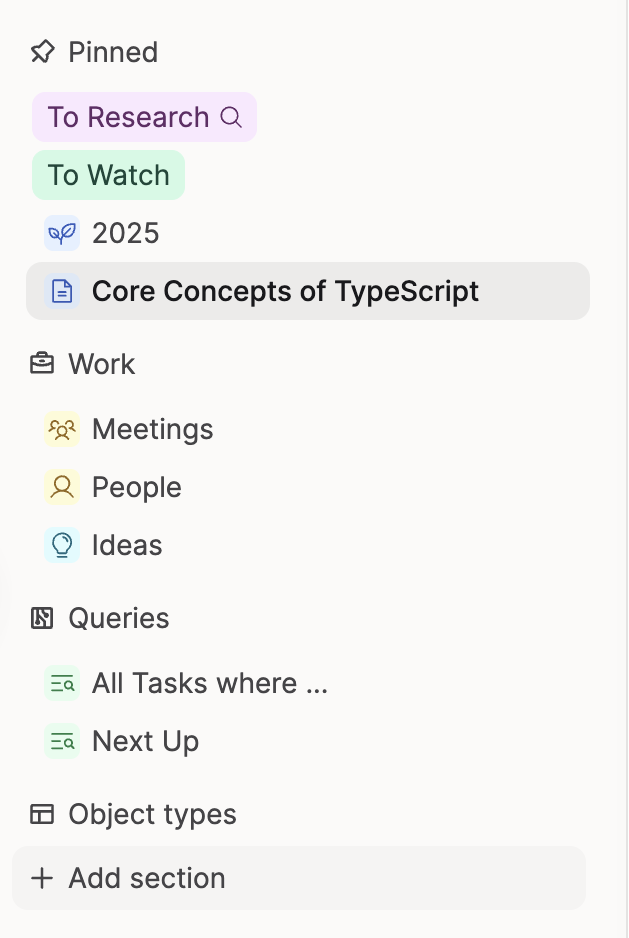Click the lightbulb icon next to Ideas
Screen dimensions: 629x938
[x=62, y=545]
